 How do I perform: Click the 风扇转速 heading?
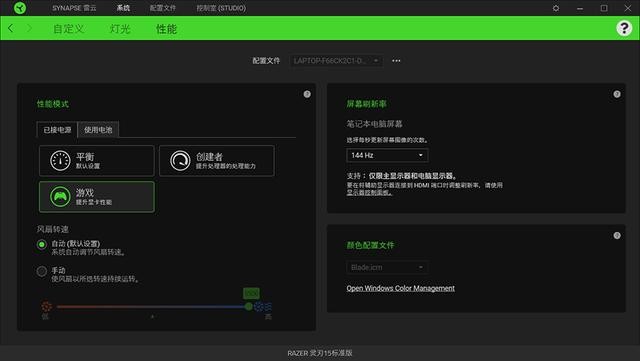[53, 229]
